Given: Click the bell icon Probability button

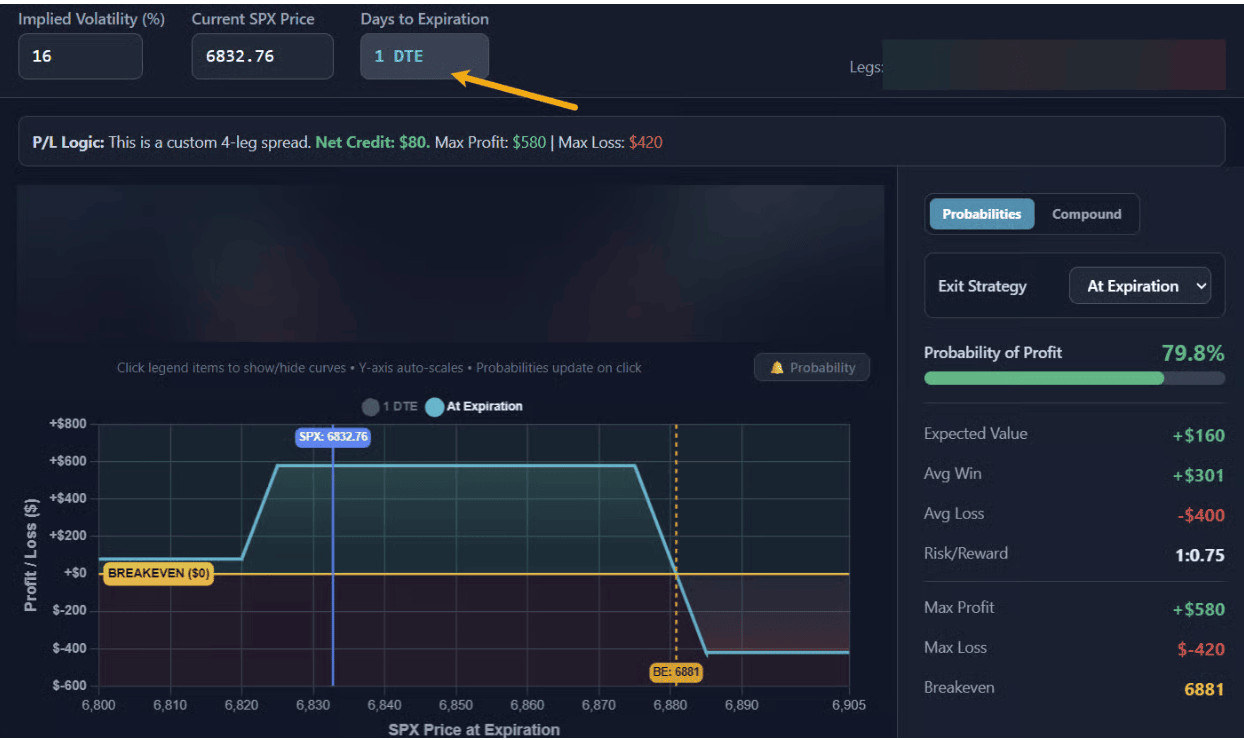Looking at the screenshot, I should (x=811, y=368).
